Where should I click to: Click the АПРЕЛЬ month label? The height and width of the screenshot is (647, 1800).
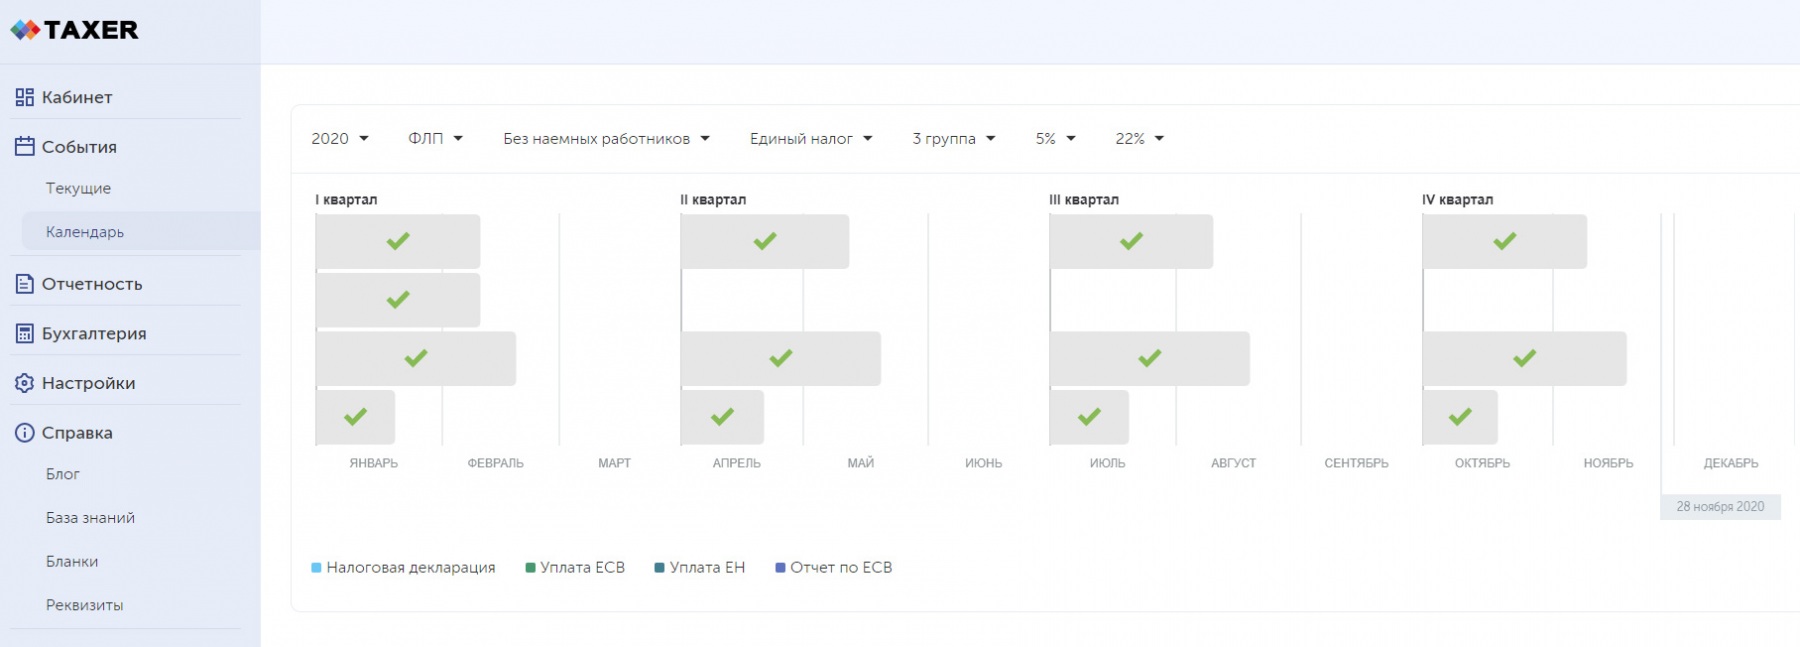pos(737,463)
